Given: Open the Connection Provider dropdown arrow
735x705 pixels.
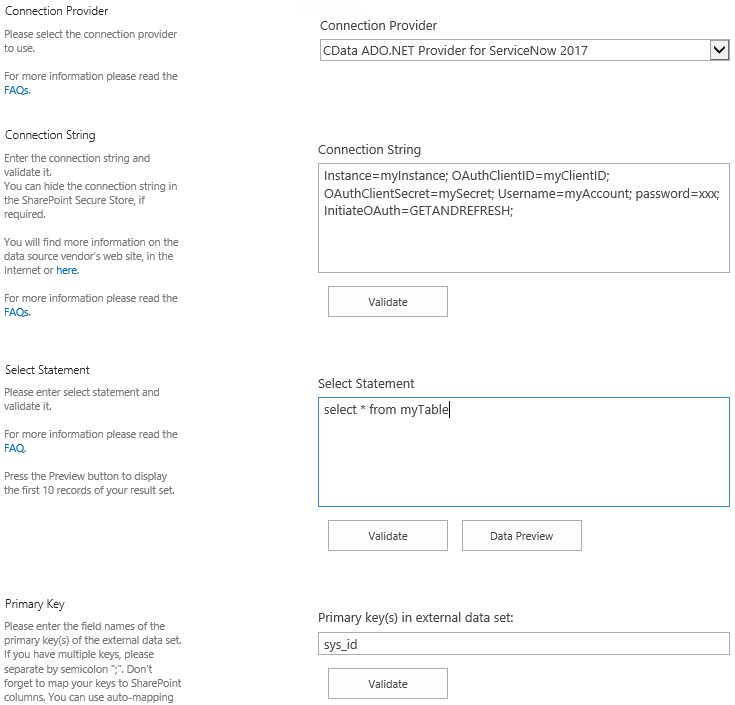Looking at the screenshot, I should click(x=718, y=50).
